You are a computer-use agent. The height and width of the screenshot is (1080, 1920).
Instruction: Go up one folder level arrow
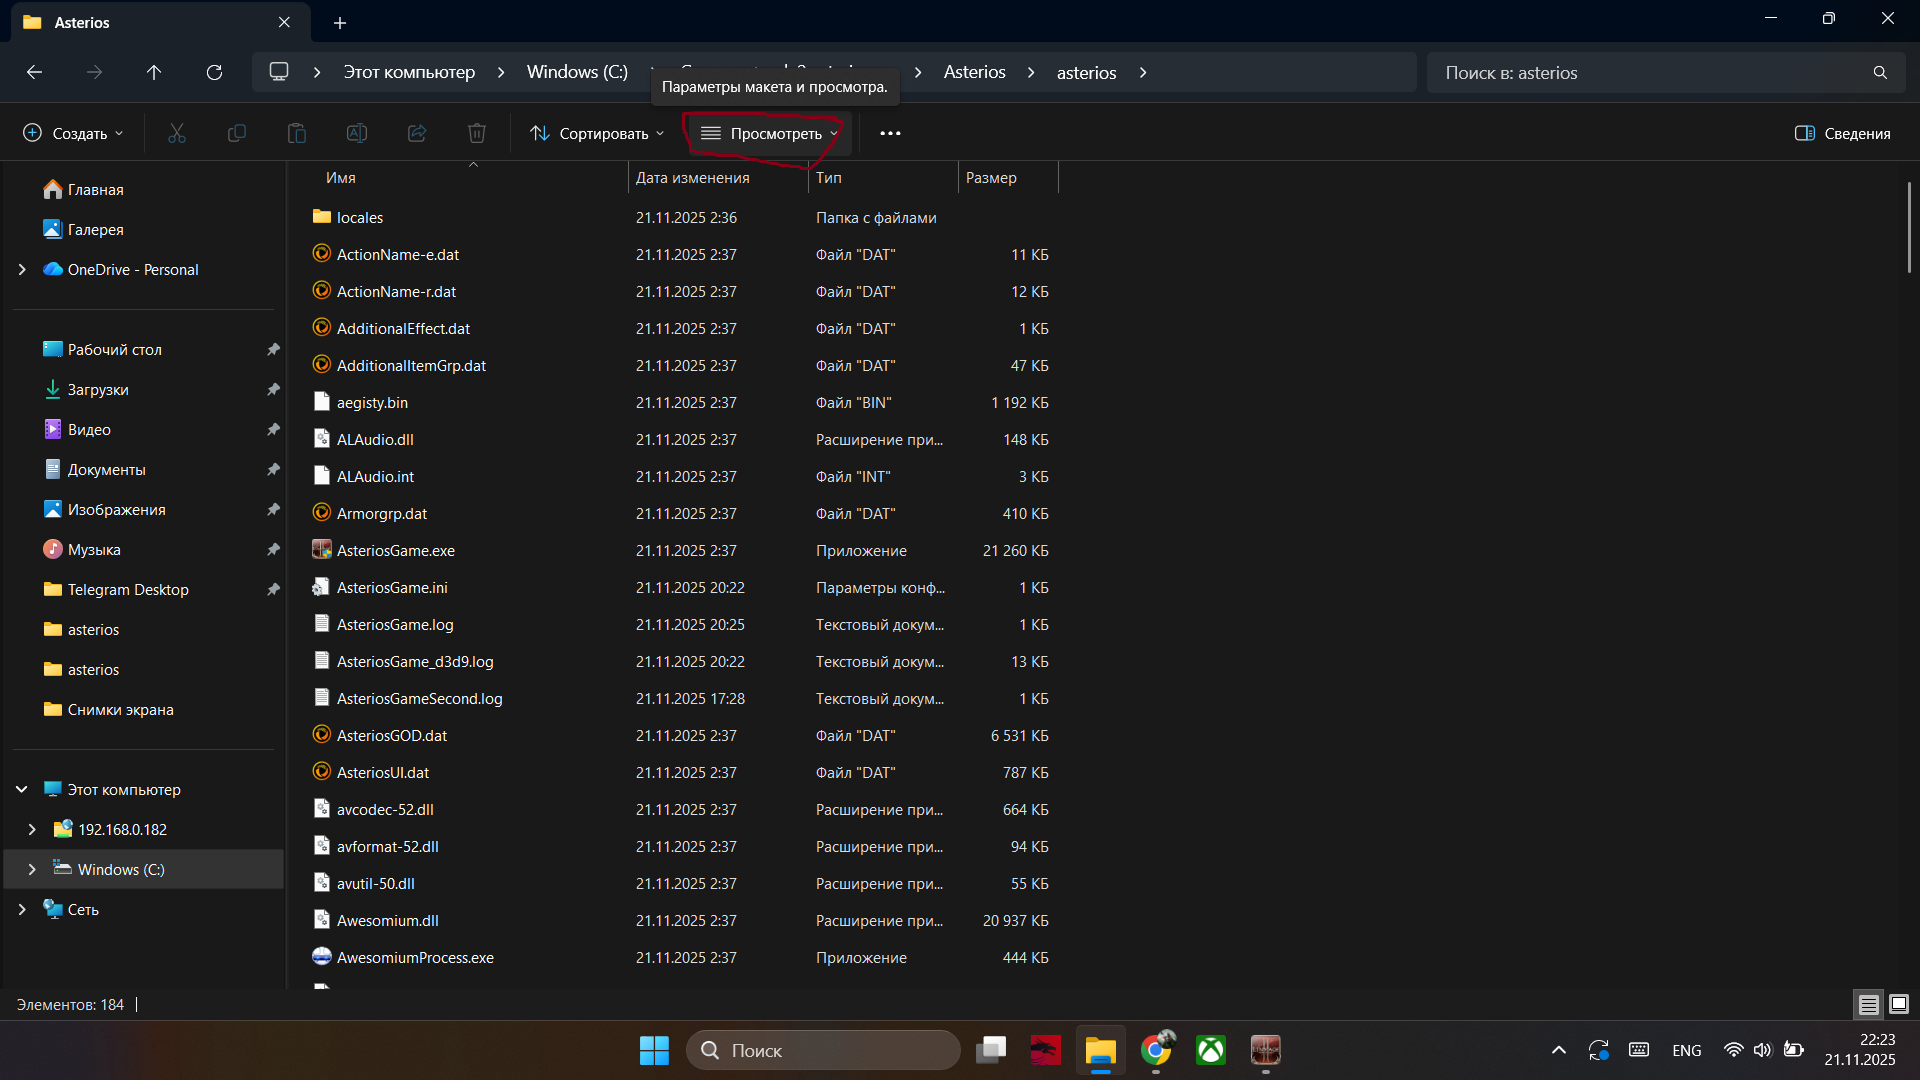click(154, 72)
